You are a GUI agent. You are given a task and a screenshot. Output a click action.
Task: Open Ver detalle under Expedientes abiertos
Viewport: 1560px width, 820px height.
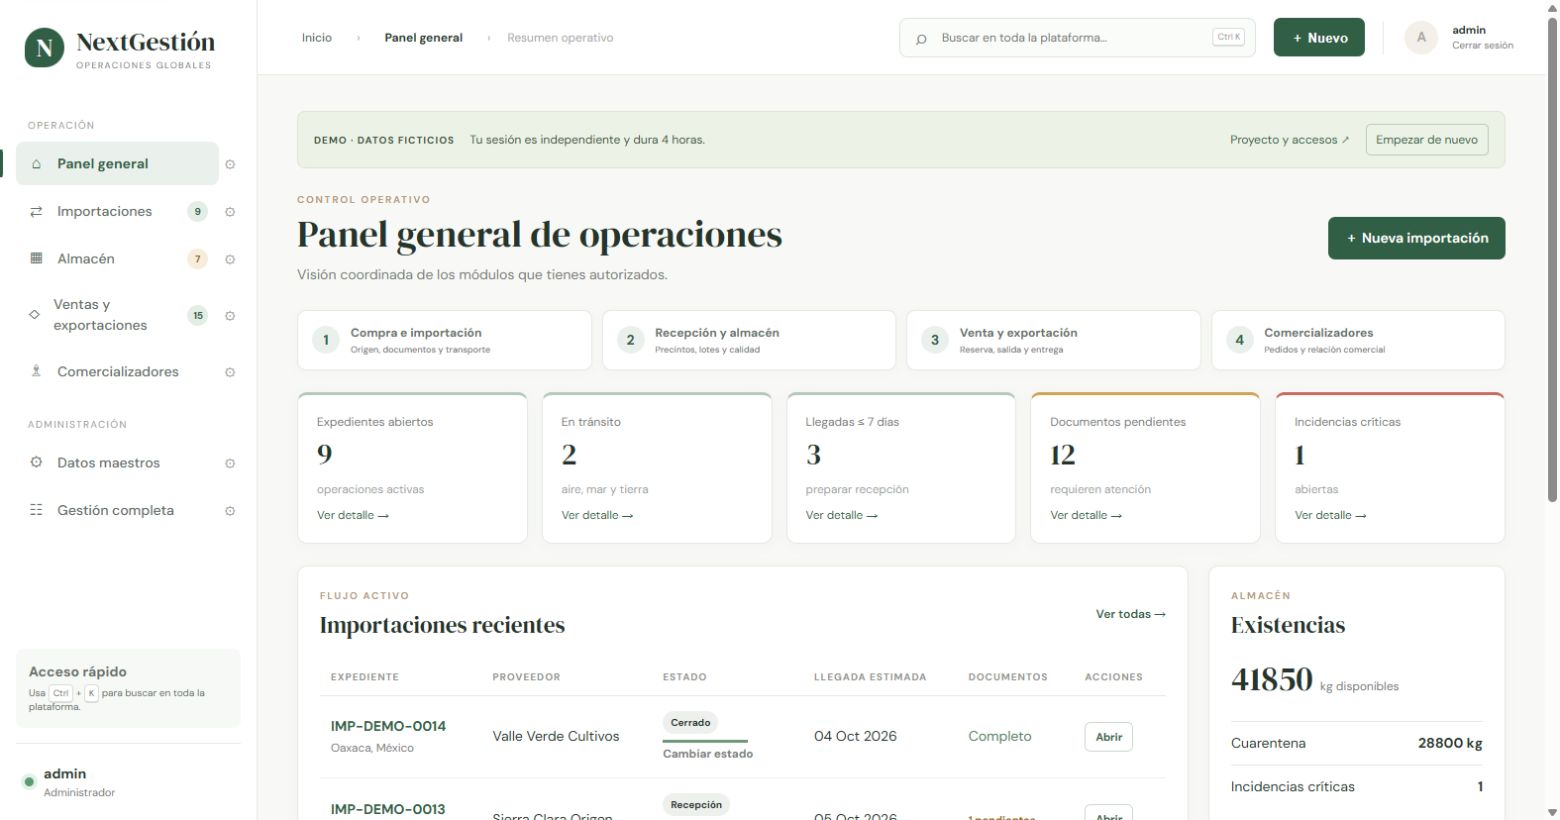[x=353, y=515]
